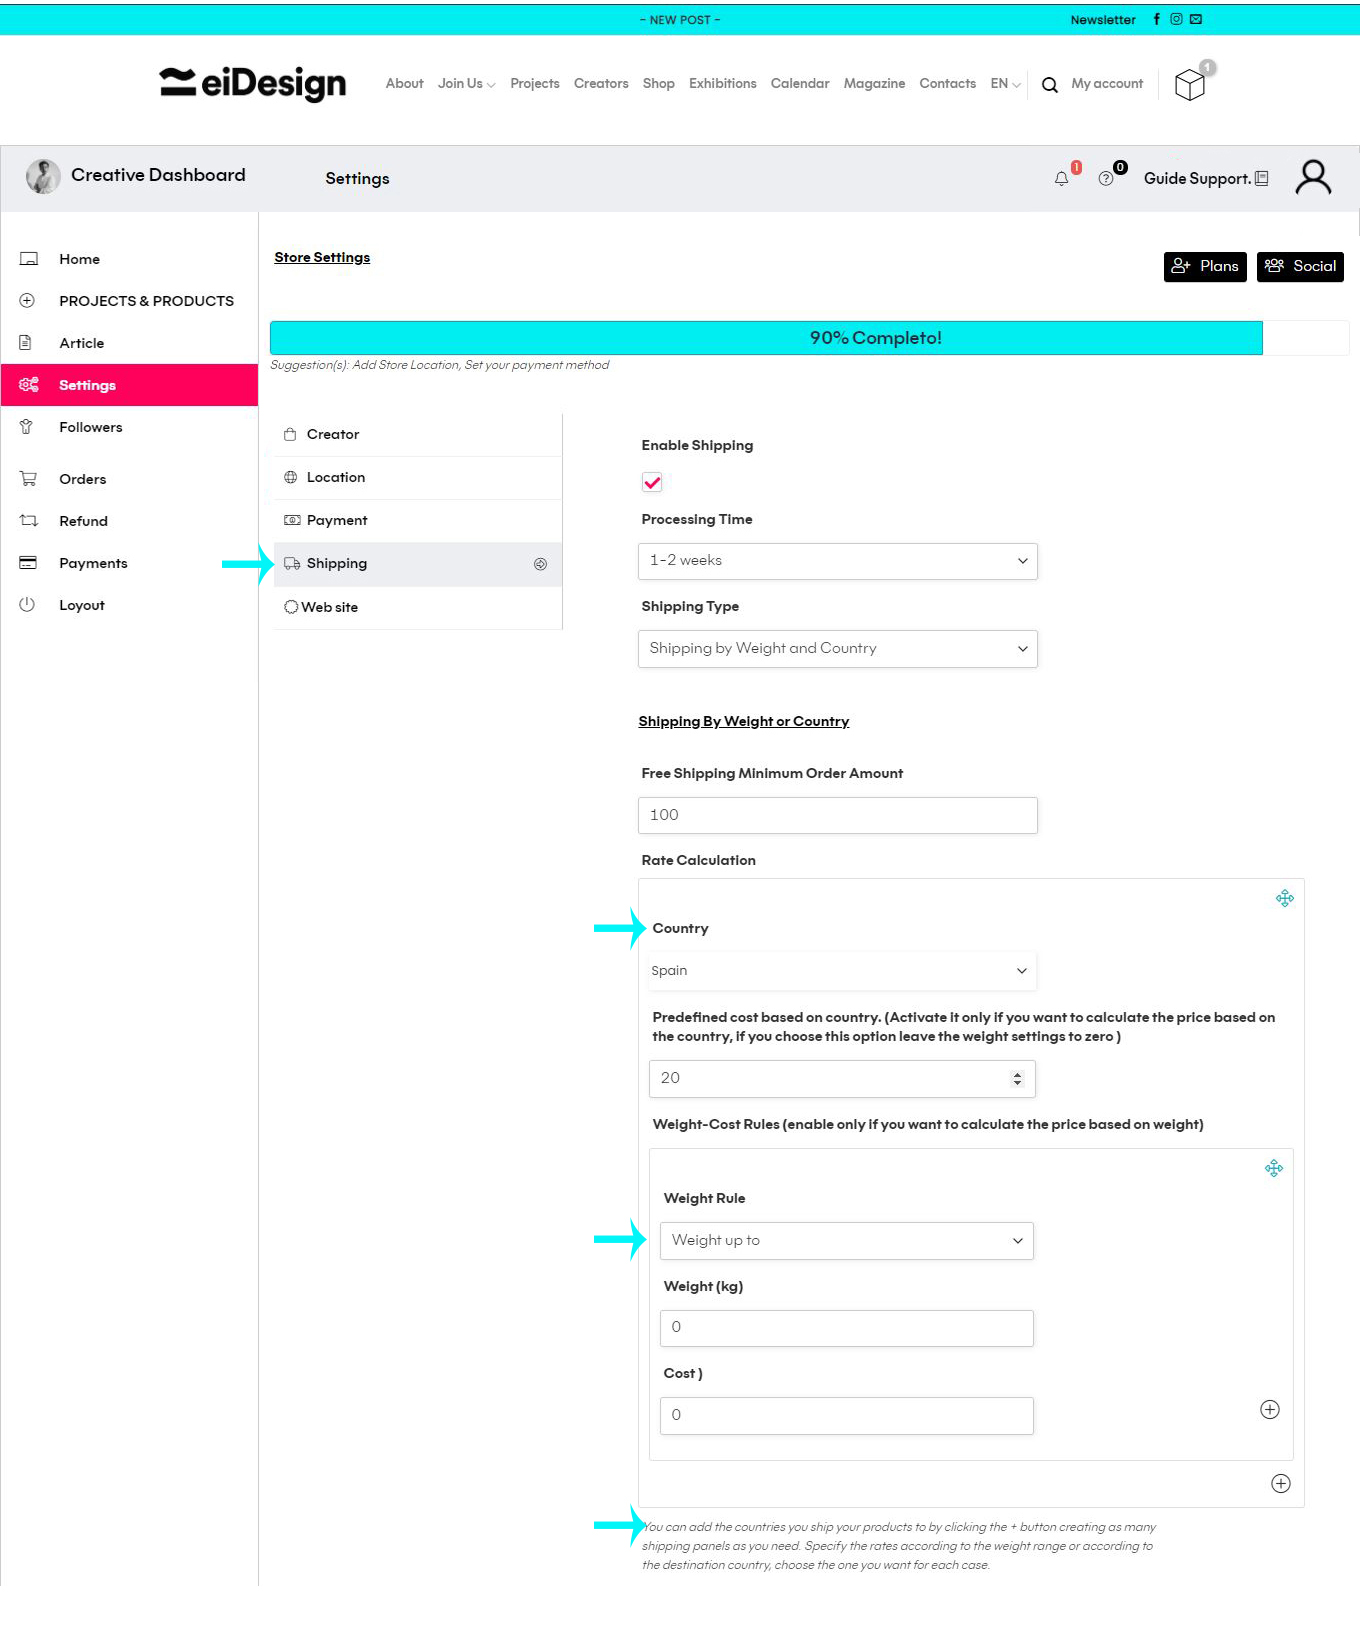1360x1628 pixels.
Task: Add a new country panel with plus icon
Action: (x=1280, y=1484)
